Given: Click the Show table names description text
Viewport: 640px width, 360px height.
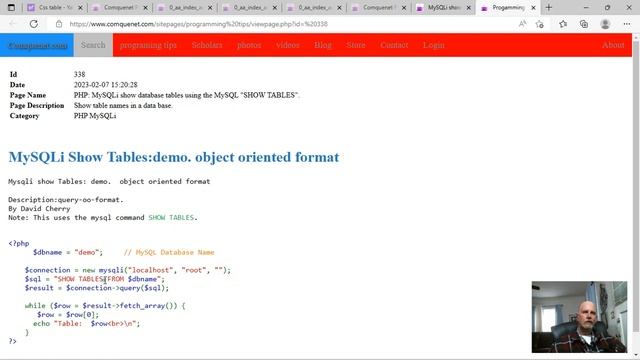Looking at the screenshot, I should coord(123,105).
